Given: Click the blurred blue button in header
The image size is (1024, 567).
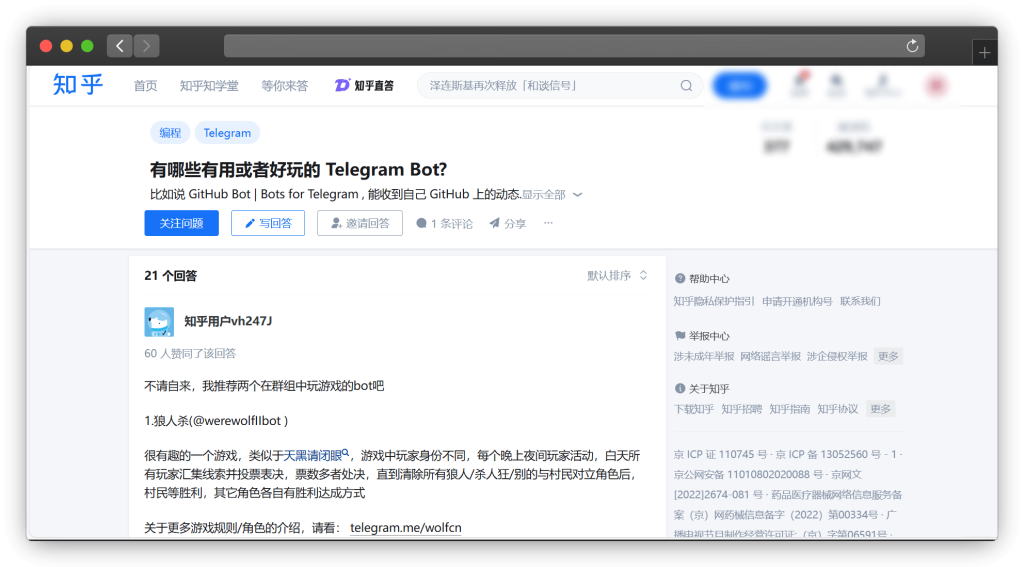Looking at the screenshot, I should (739, 86).
